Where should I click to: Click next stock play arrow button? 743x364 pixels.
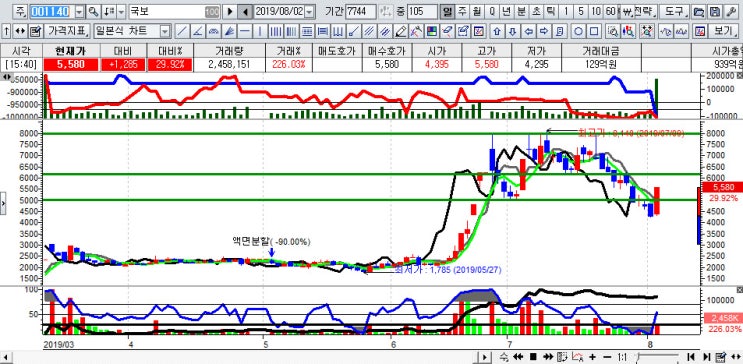(x=229, y=11)
